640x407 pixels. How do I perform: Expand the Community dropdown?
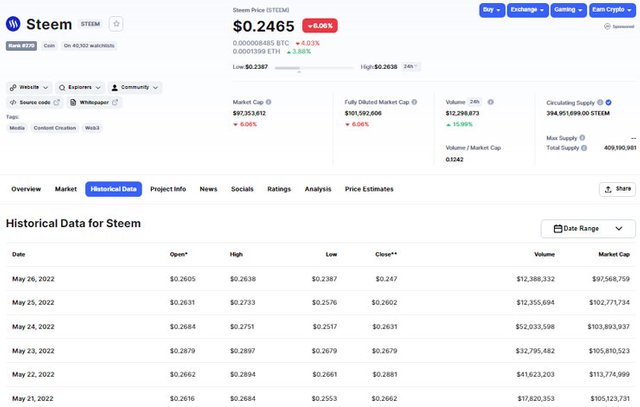point(135,87)
